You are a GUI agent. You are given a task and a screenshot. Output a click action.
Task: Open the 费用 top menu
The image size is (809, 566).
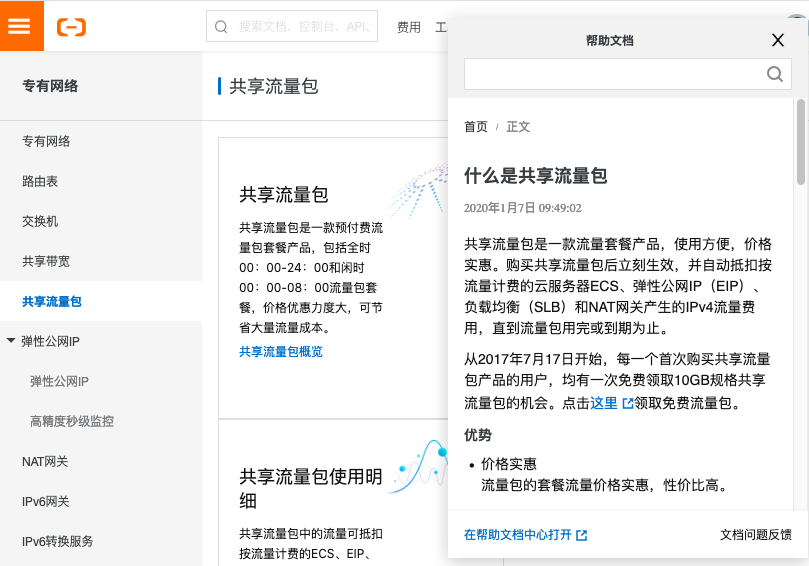pyautogui.click(x=408, y=27)
